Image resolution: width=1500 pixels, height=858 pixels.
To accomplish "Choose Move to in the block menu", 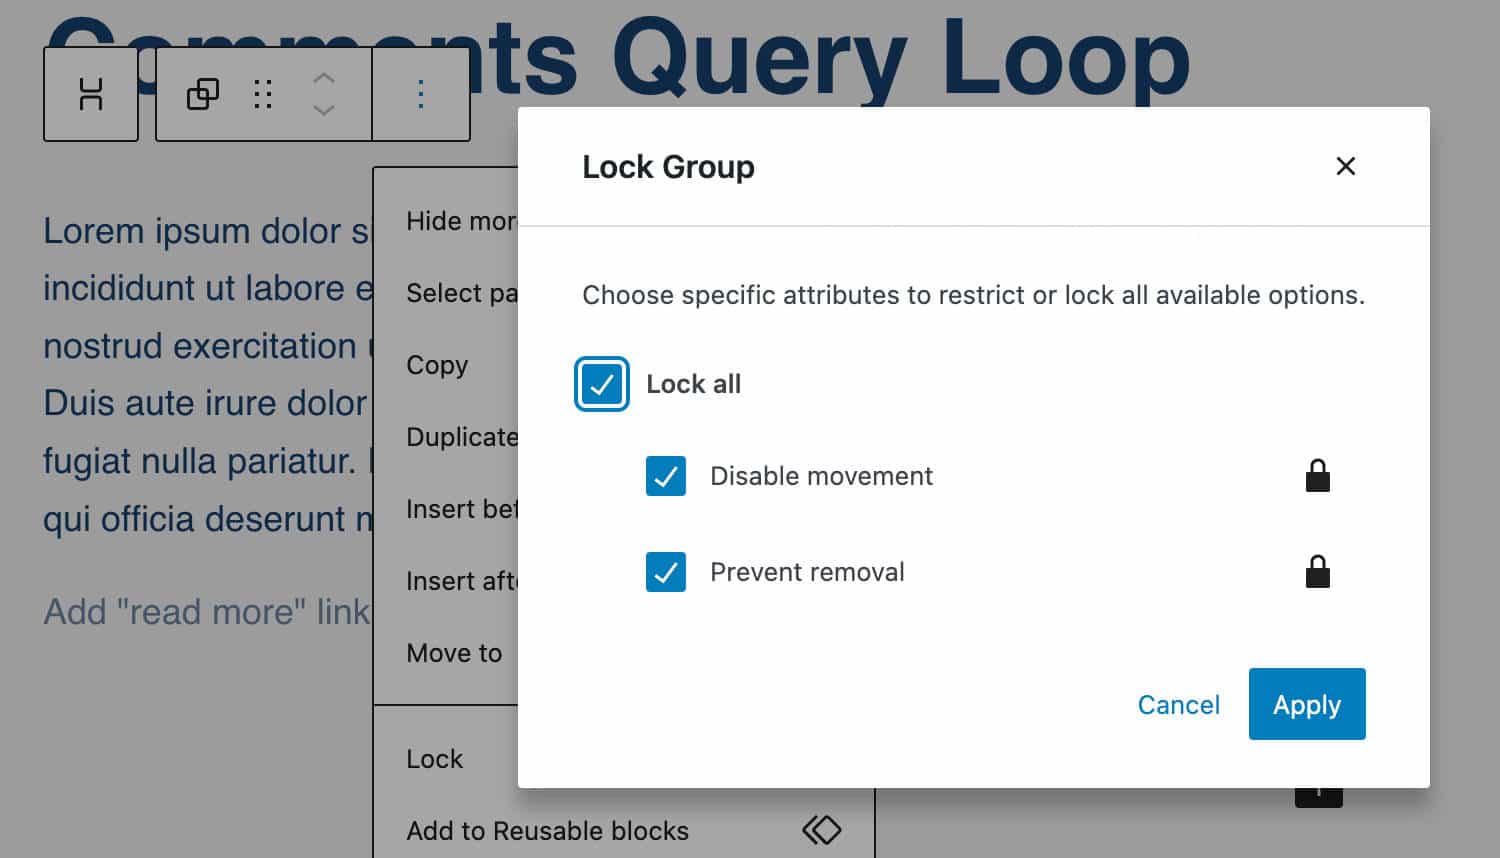I will [x=454, y=653].
